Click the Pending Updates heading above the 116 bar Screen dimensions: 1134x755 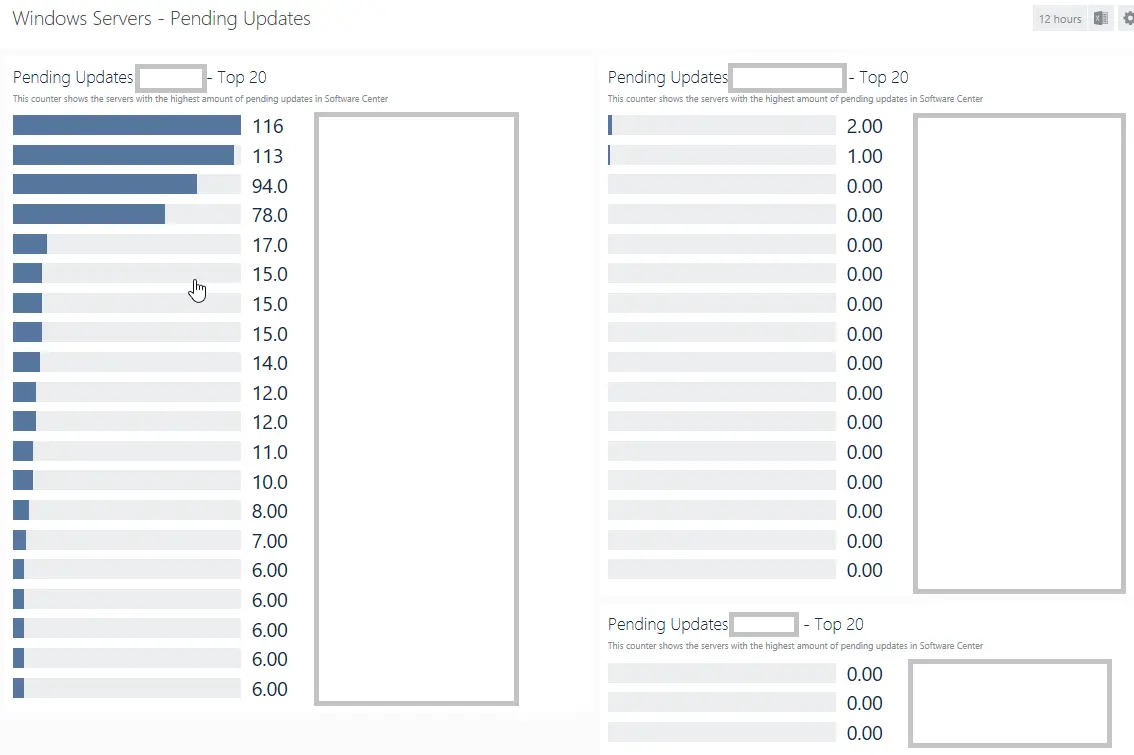click(73, 77)
